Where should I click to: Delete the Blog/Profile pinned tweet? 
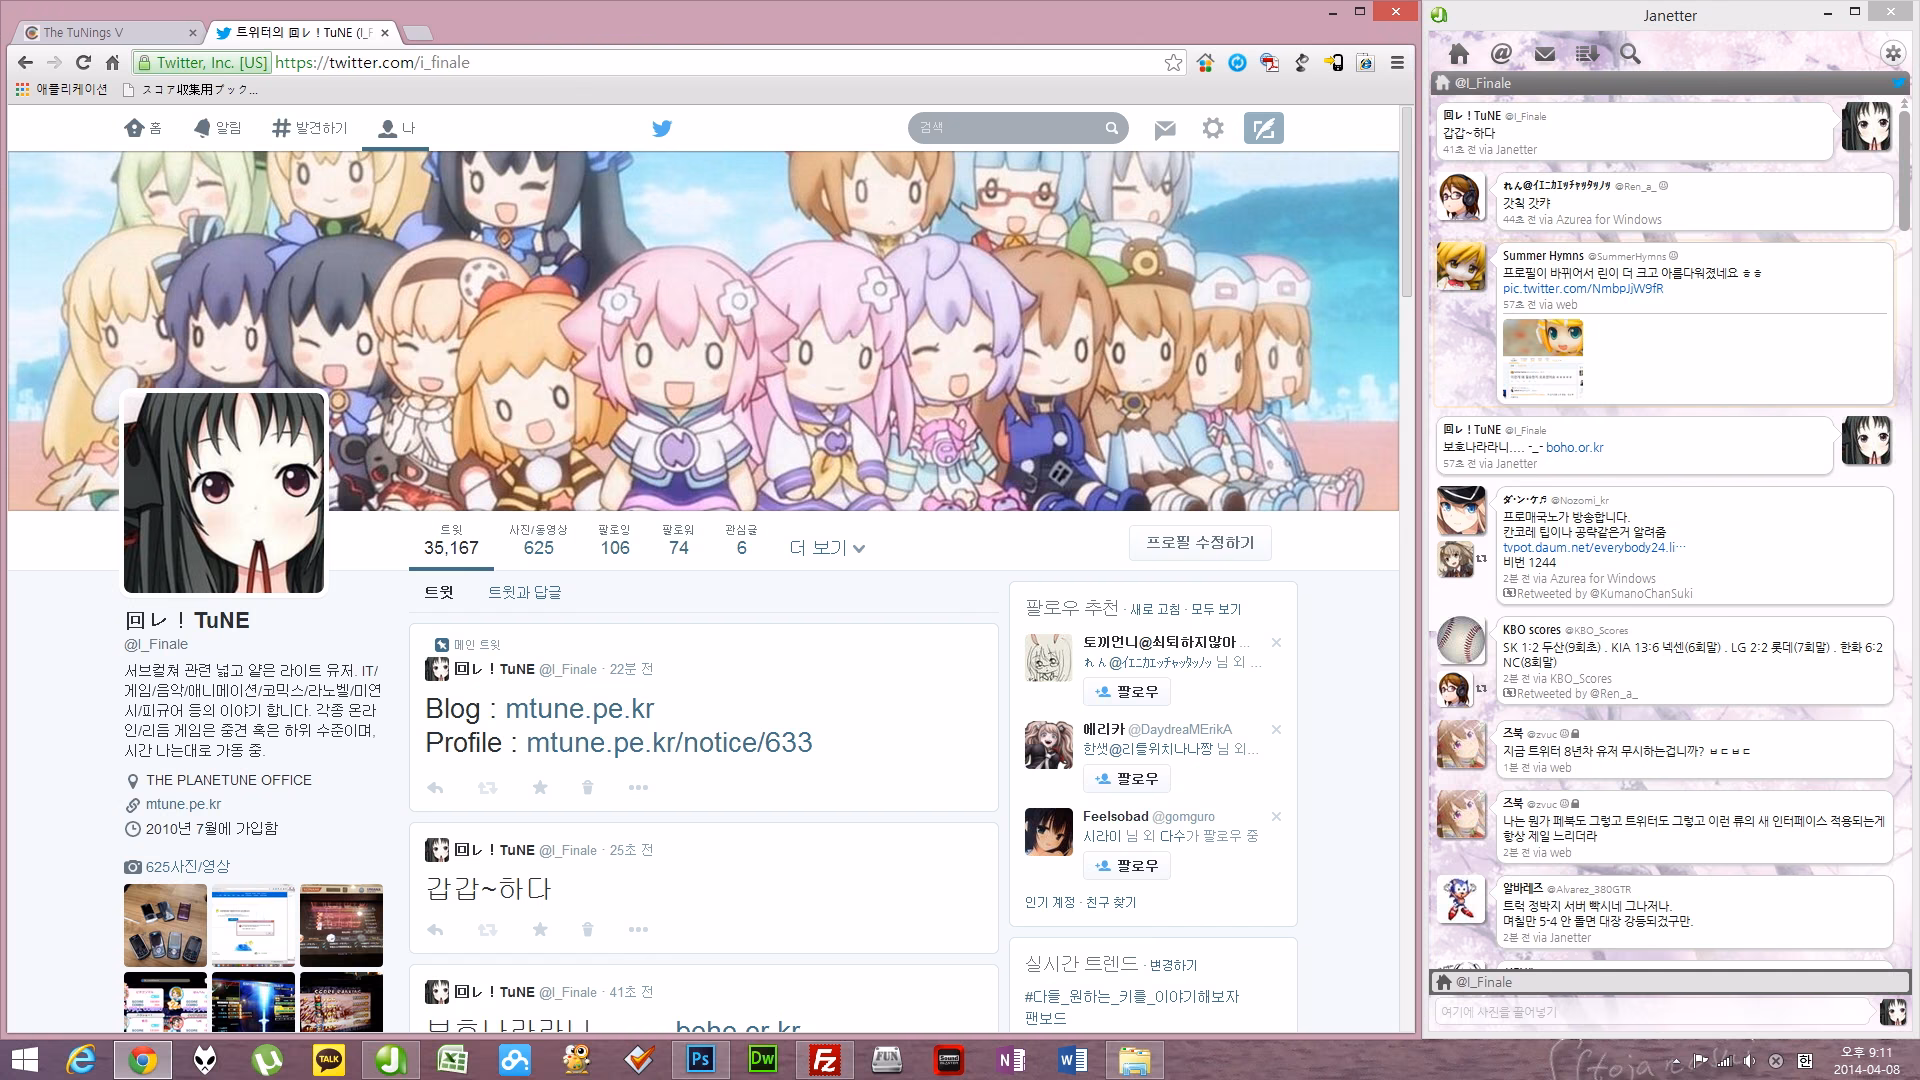pyautogui.click(x=588, y=787)
